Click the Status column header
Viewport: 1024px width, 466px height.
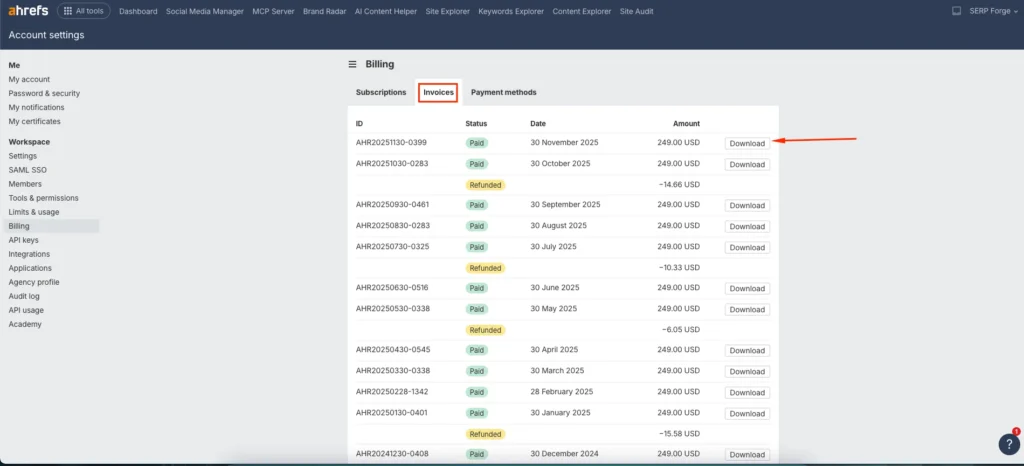[x=476, y=123]
